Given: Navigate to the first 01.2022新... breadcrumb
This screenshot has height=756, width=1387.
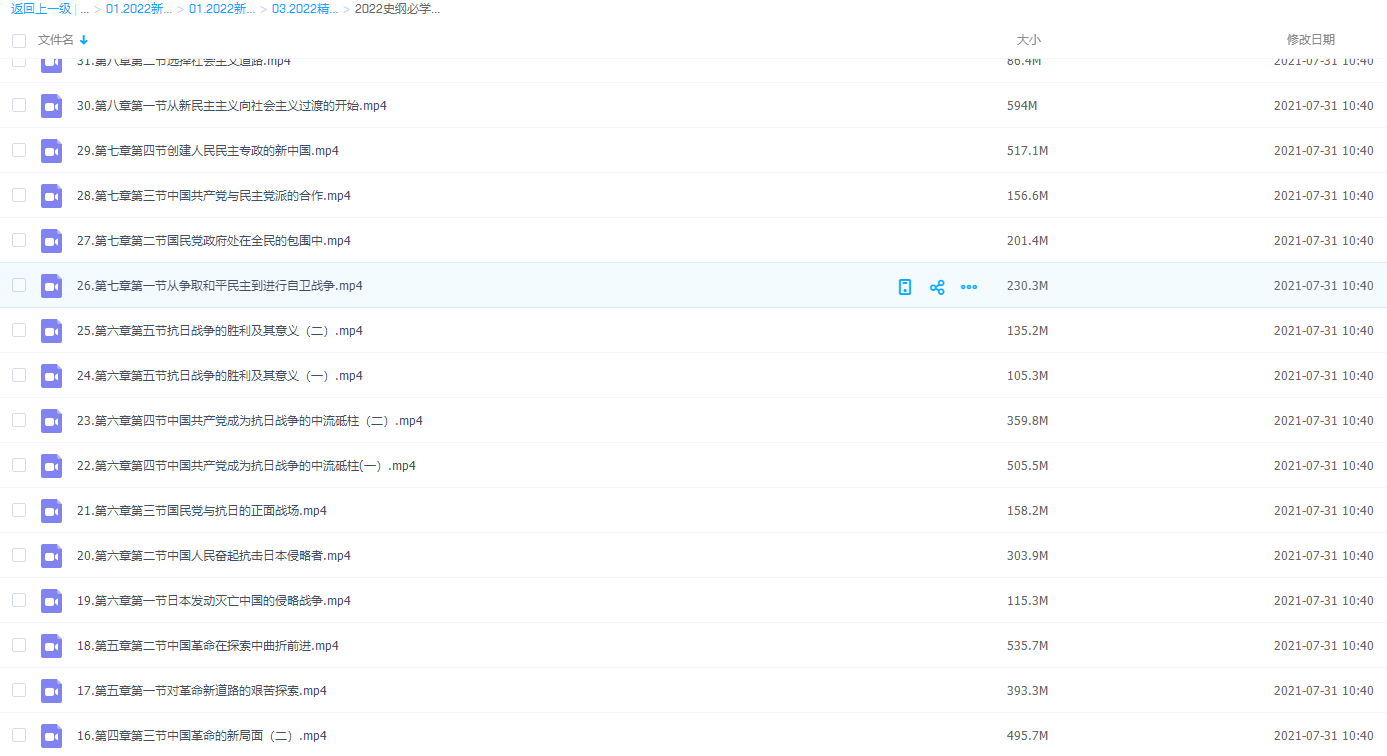Looking at the screenshot, I should tap(139, 9).
